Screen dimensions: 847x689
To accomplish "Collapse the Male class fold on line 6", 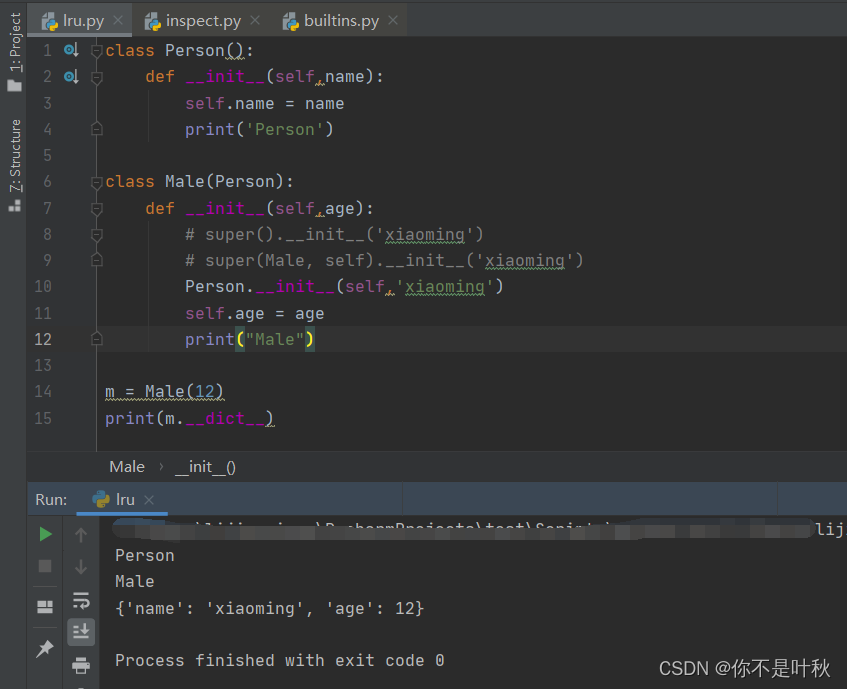I will 97,183.
